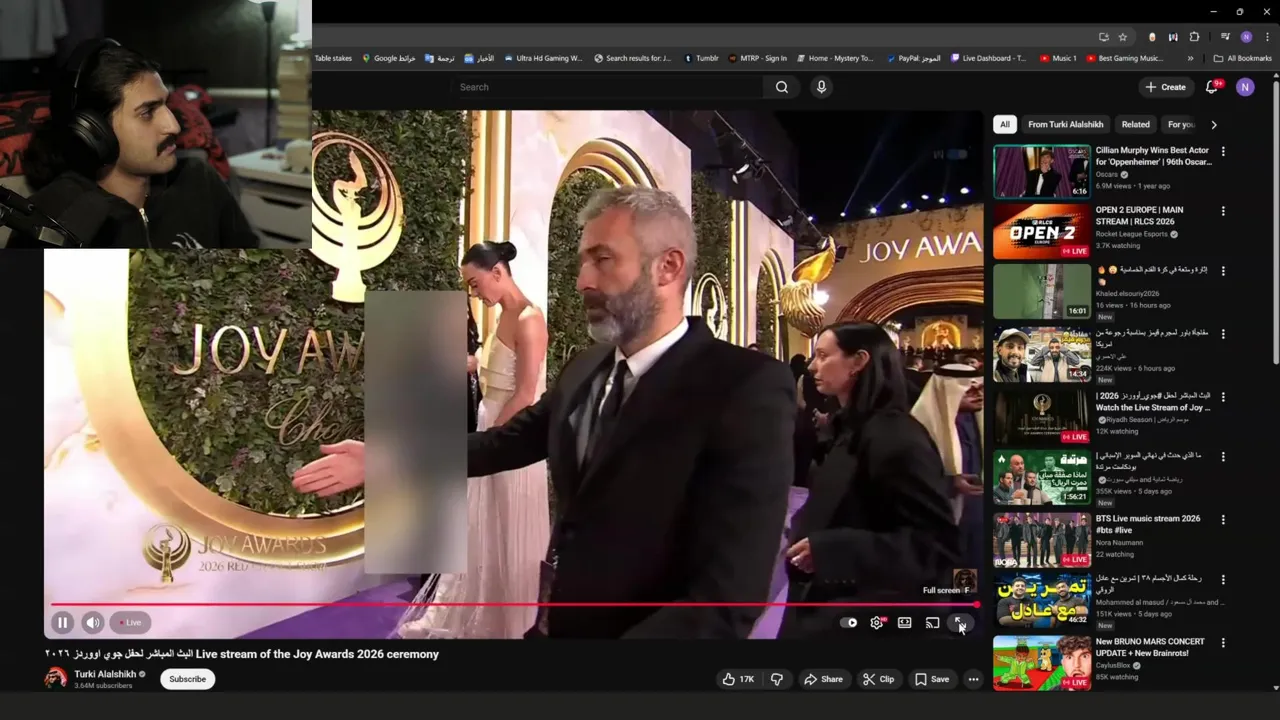Image resolution: width=1280 pixels, height=720 pixels.
Task: Open Tumblr bookmark
Action: (701, 58)
